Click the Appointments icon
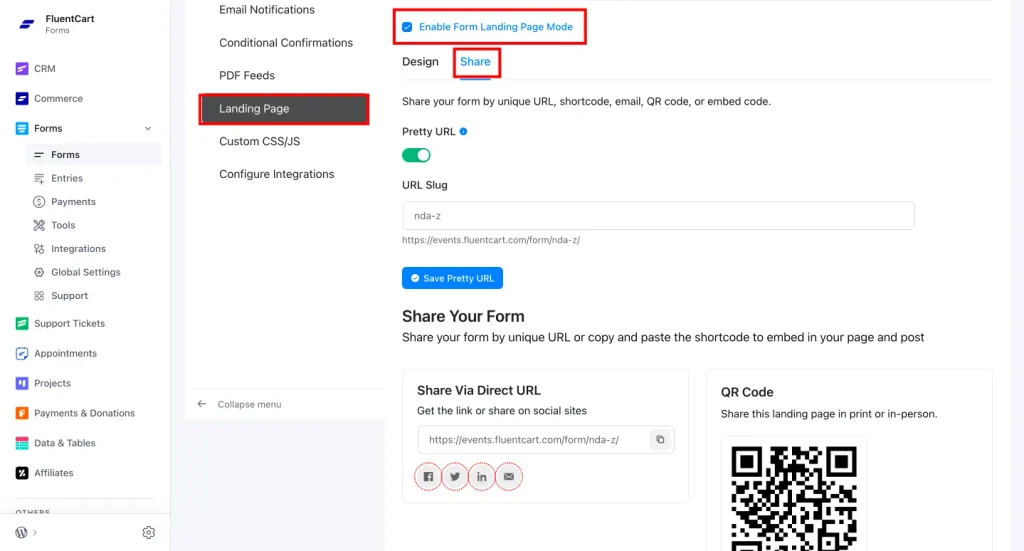 coord(22,353)
